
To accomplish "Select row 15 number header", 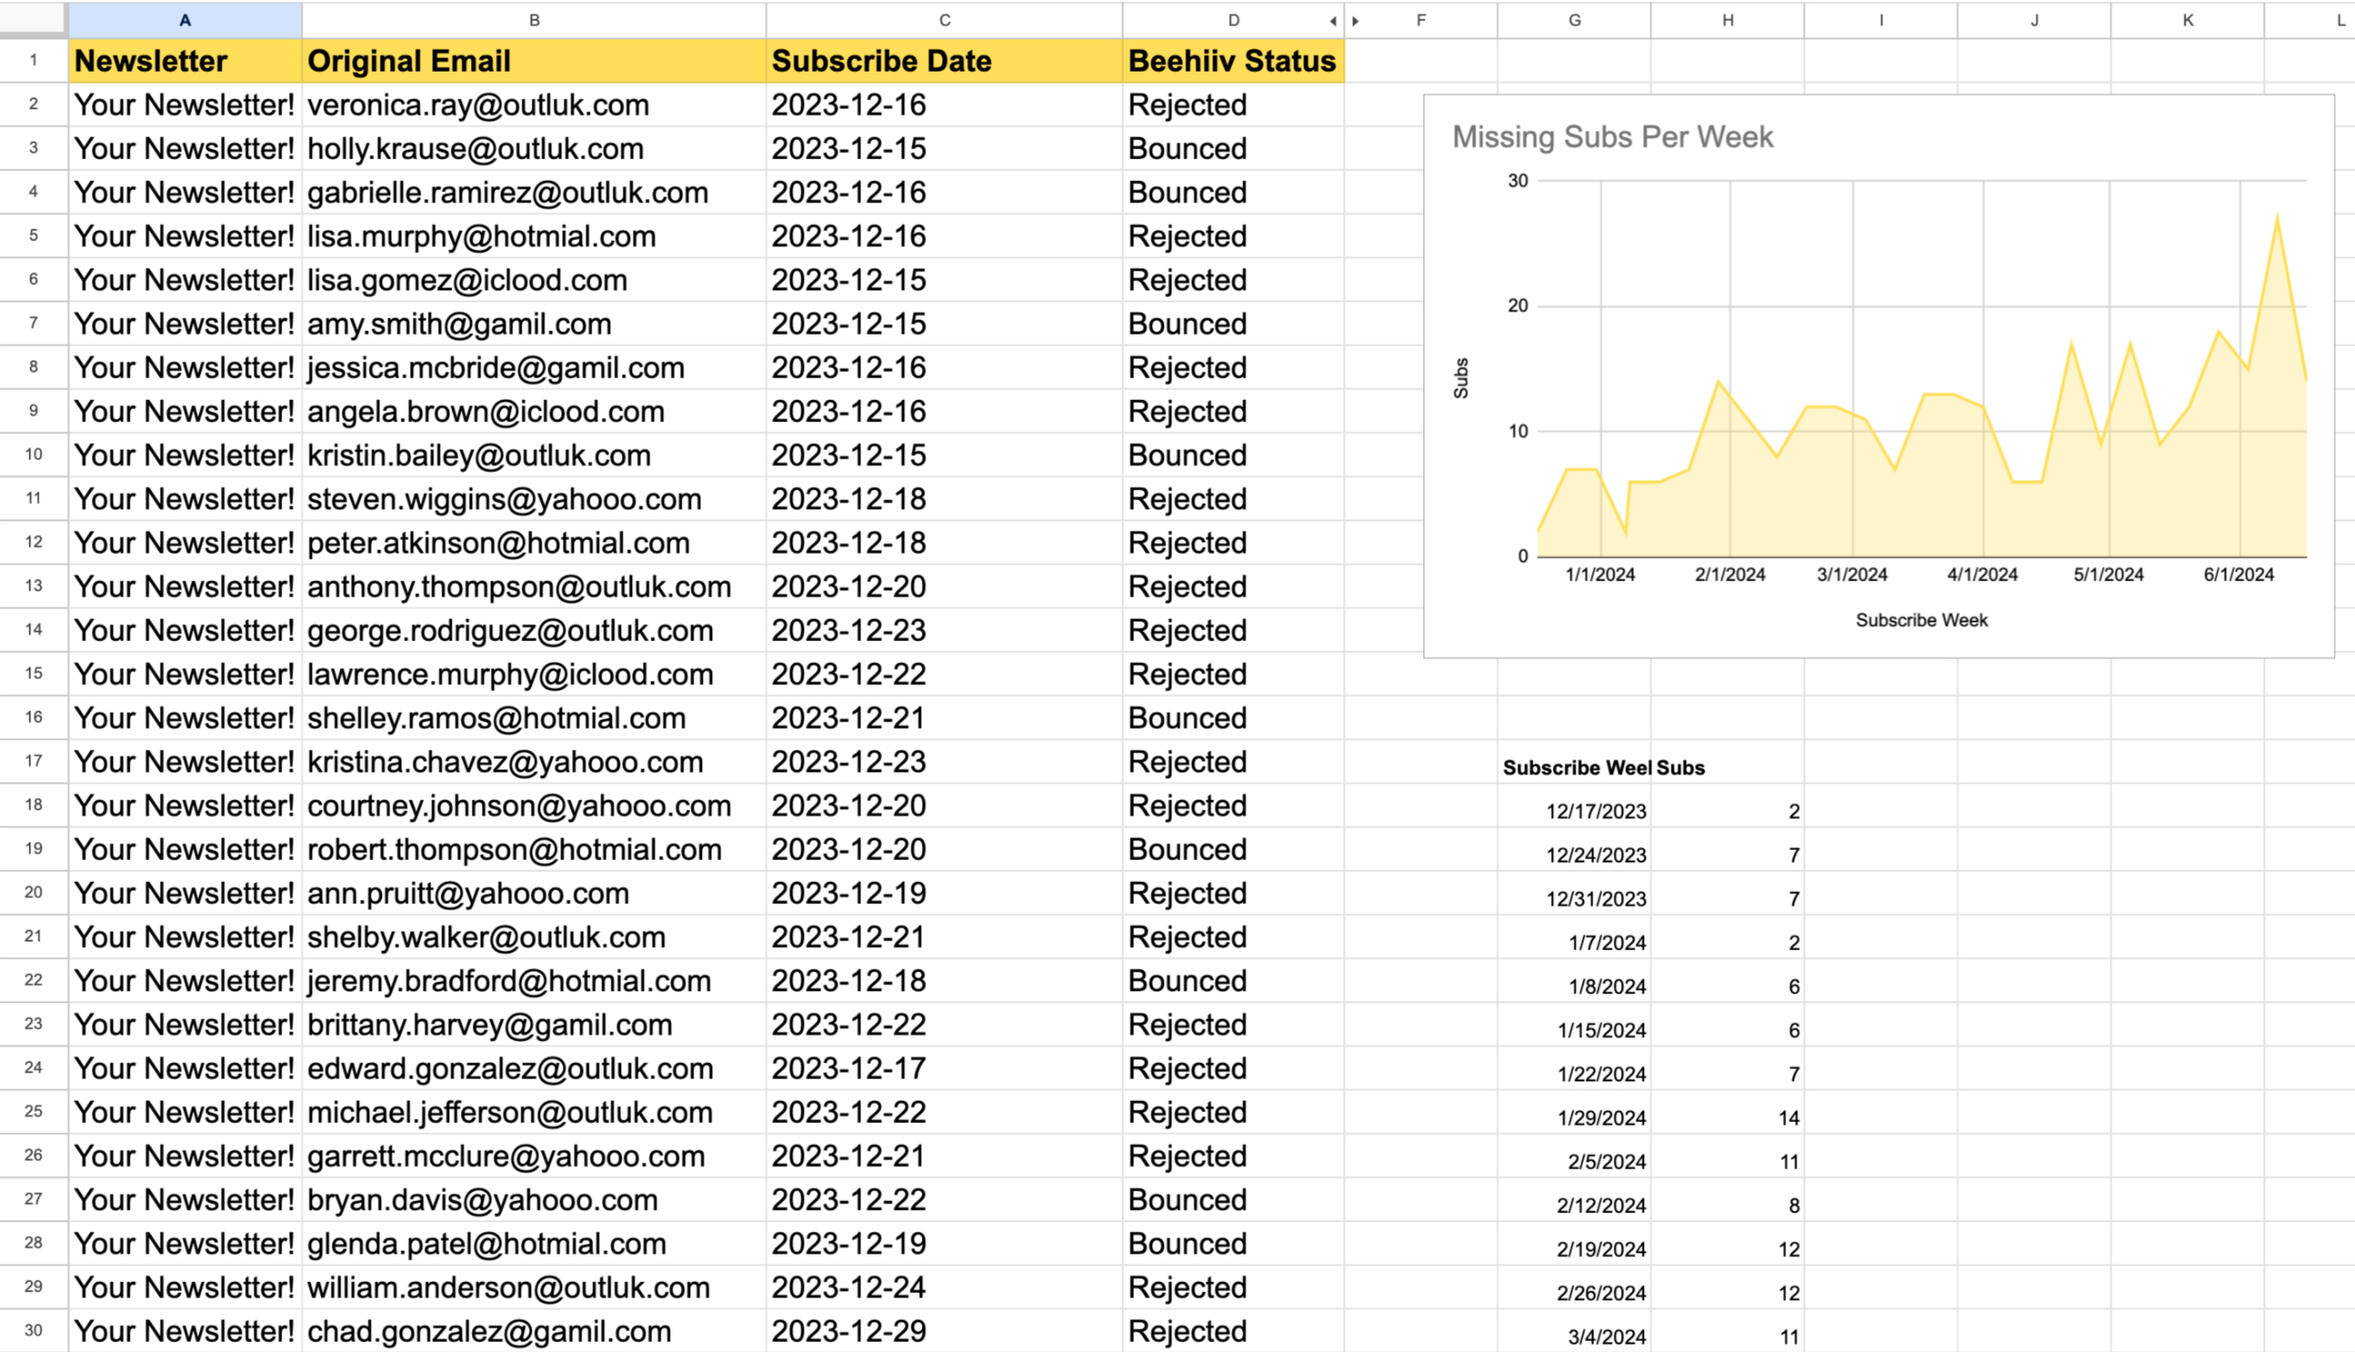I will click(33, 674).
